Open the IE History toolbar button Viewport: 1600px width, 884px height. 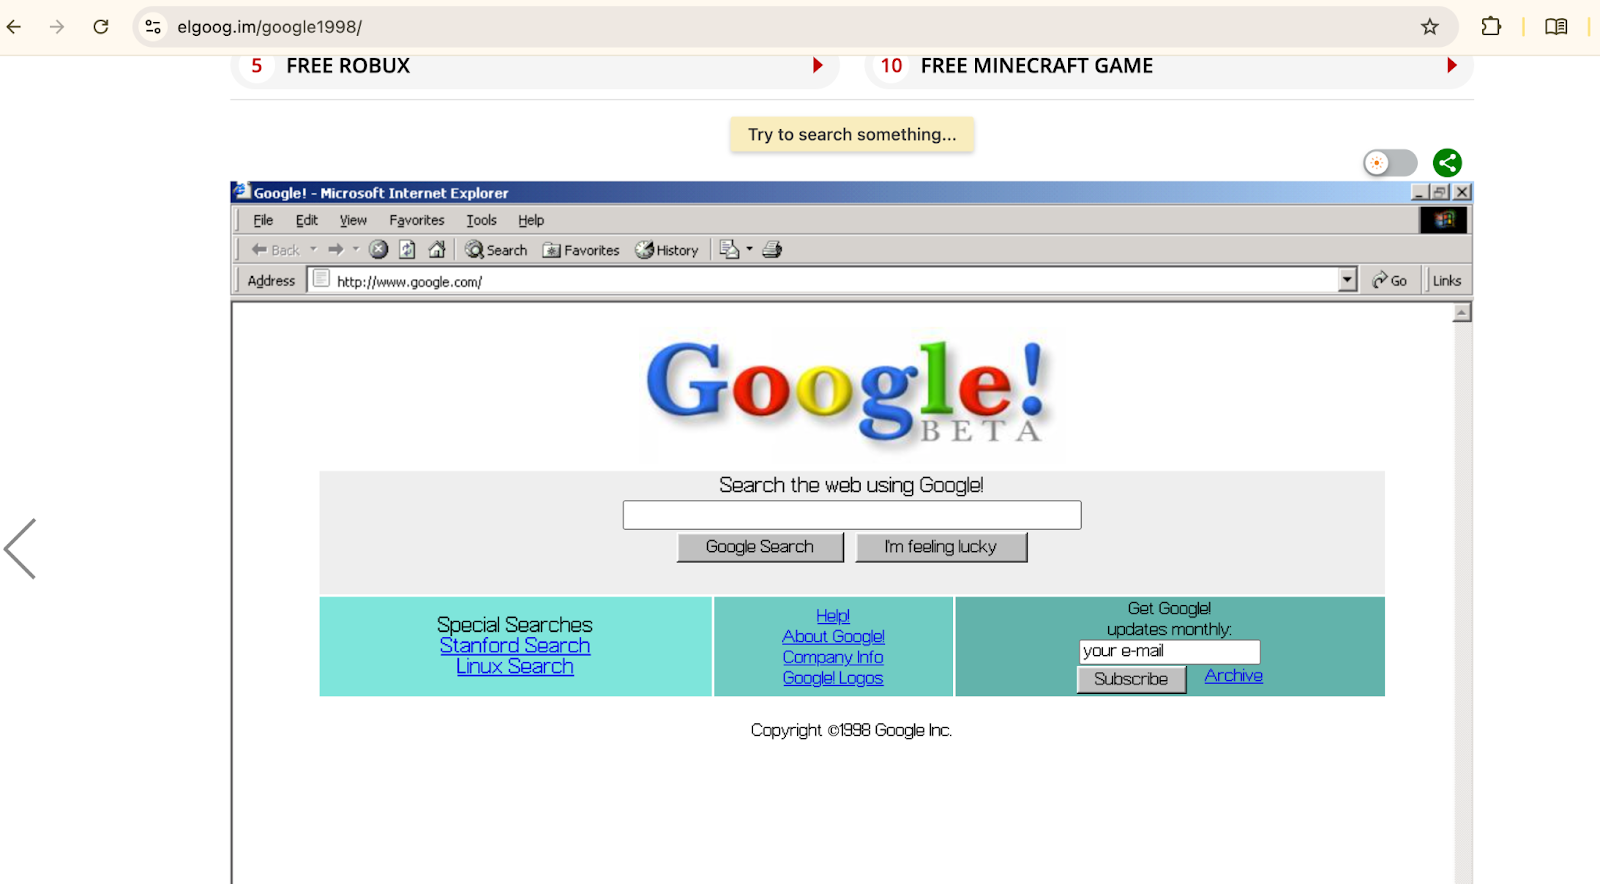(667, 250)
